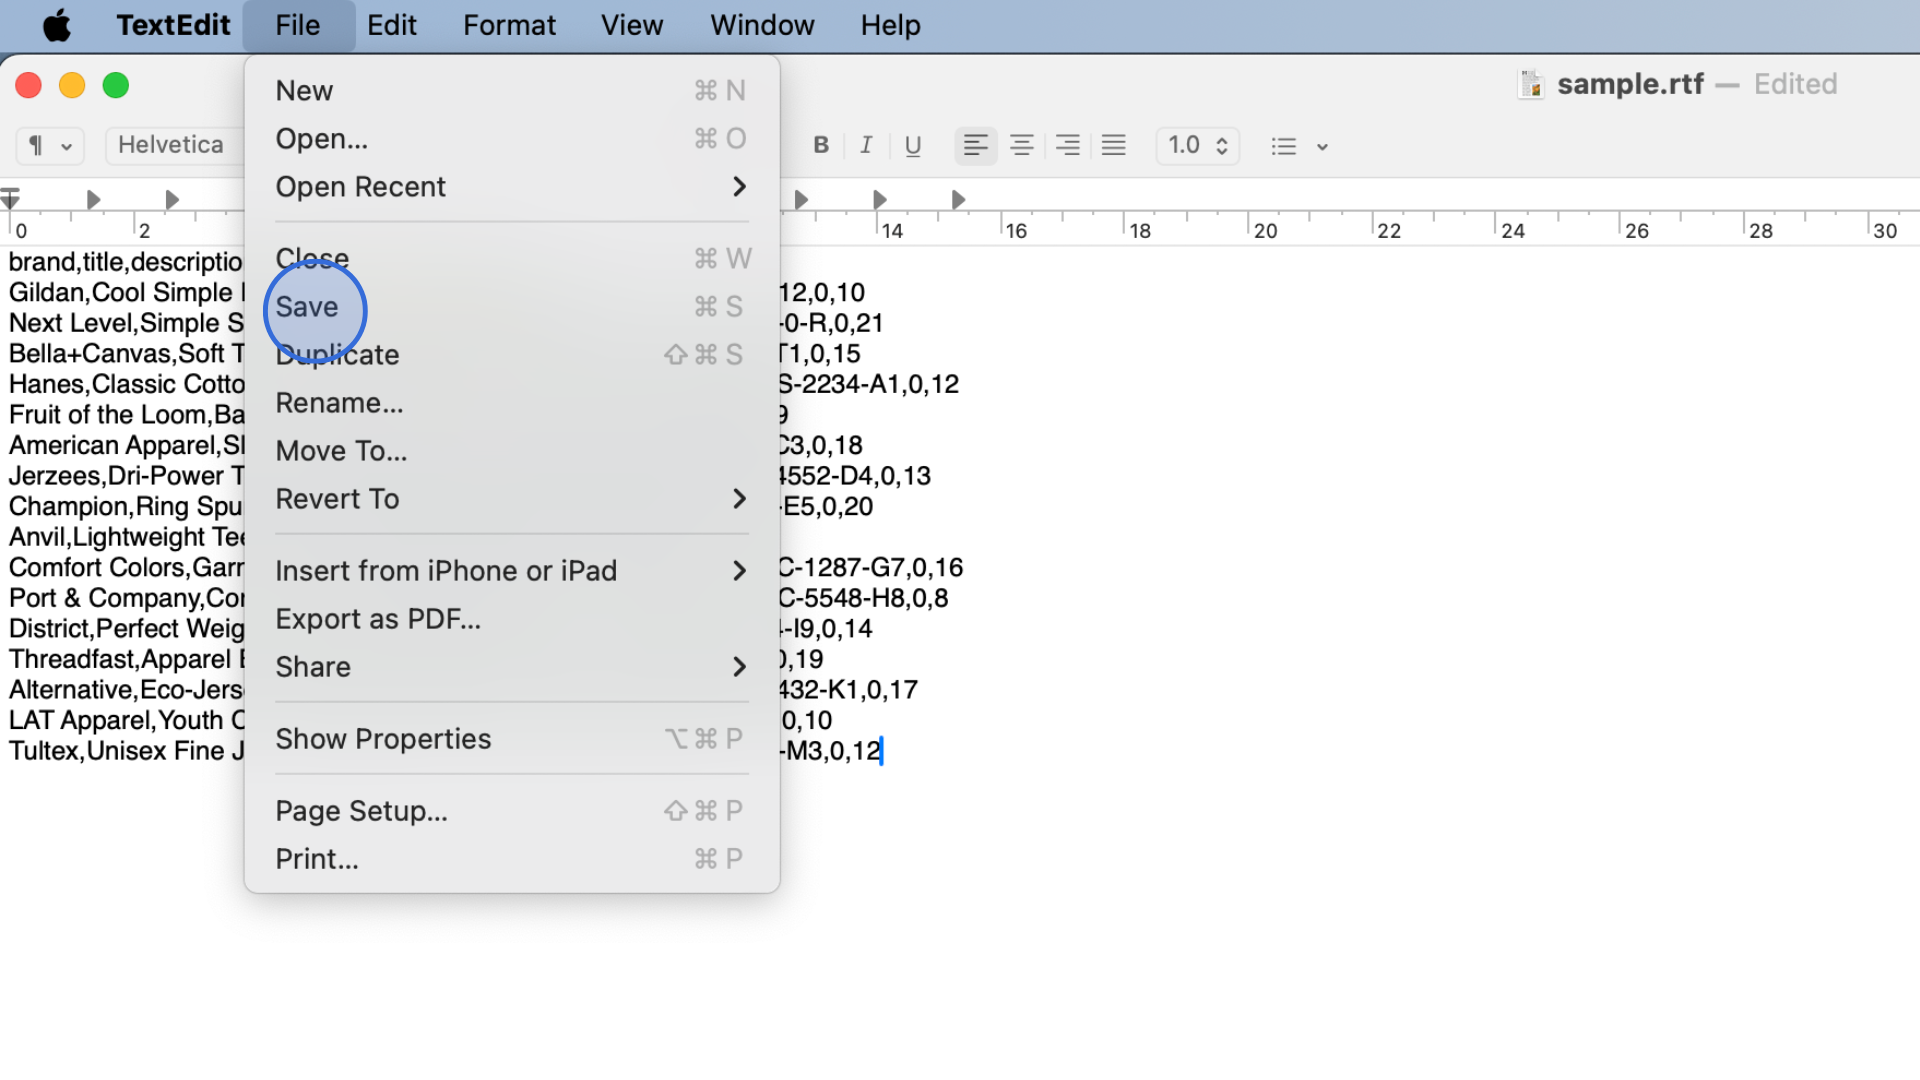Click the first tab stop marker on ruler
The width and height of the screenshot is (1920, 1080).
point(93,200)
